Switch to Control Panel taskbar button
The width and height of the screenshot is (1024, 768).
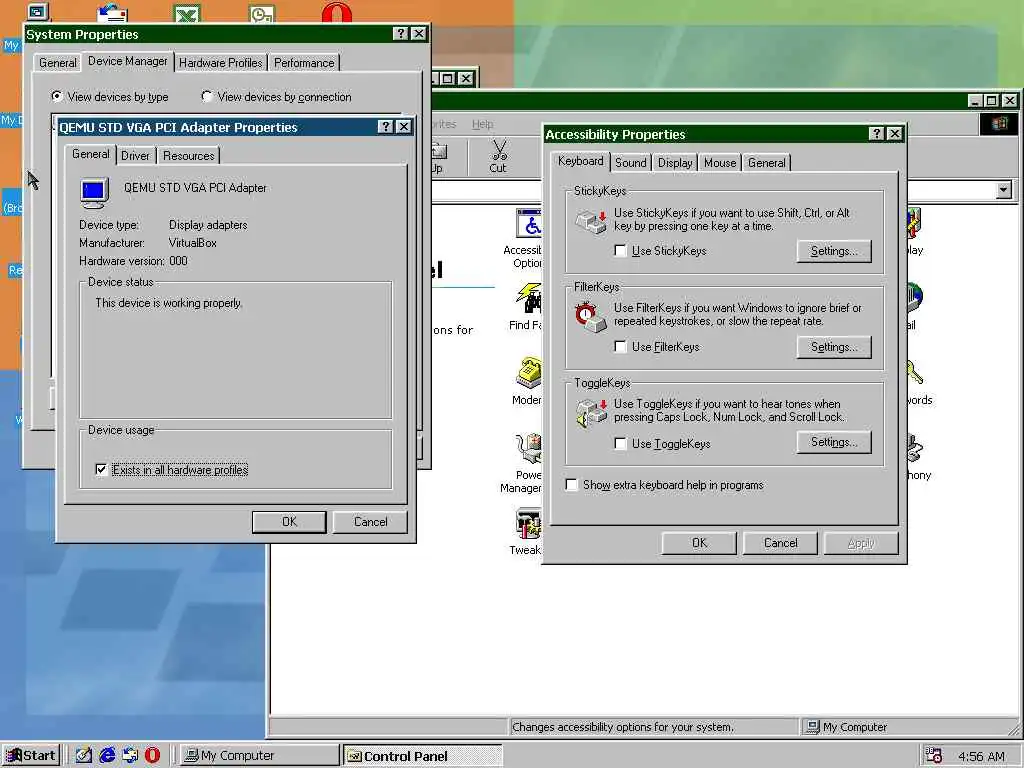point(423,755)
